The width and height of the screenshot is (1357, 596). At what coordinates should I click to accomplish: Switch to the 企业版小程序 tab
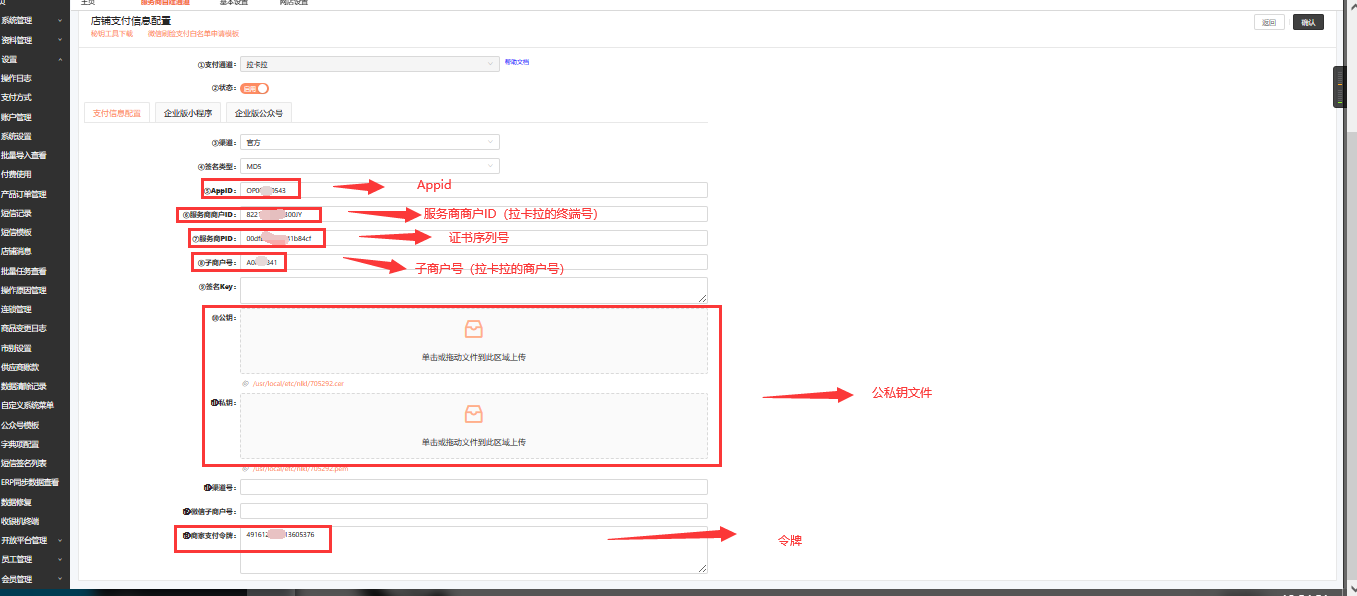pyautogui.click(x=188, y=113)
